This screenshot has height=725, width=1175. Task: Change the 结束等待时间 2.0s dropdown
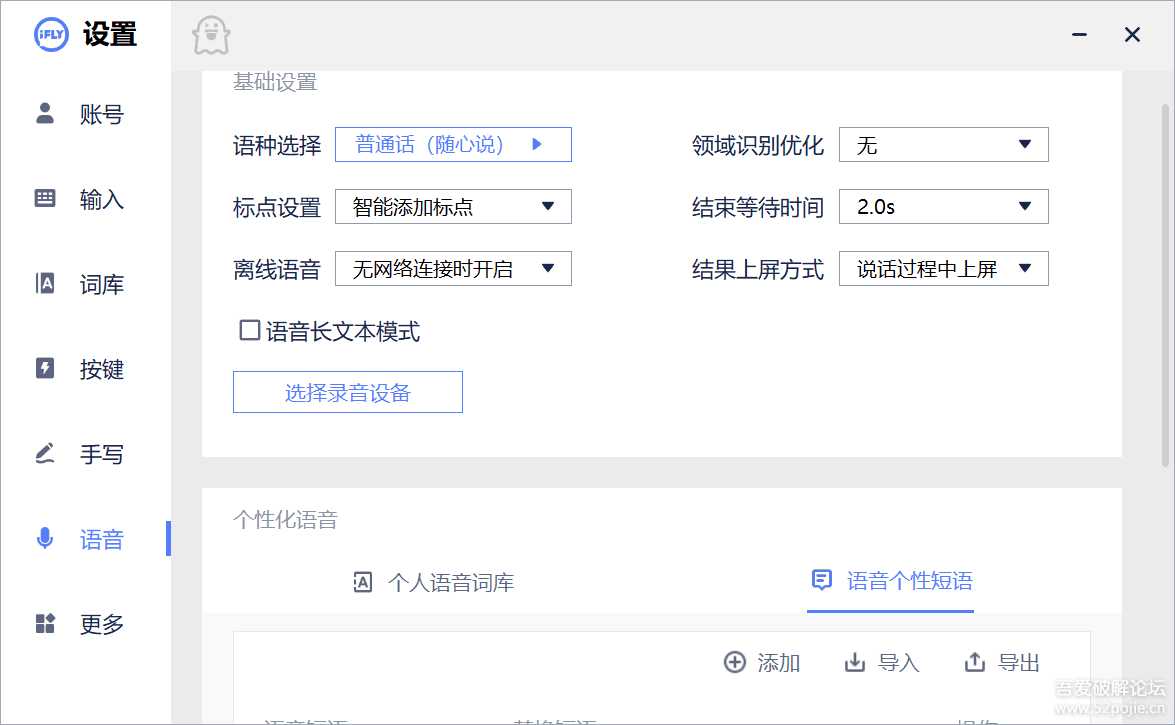click(943, 207)
